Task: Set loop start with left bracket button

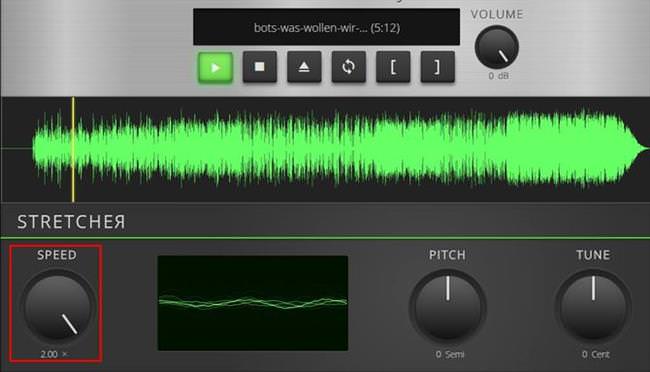Action: [x=393, y=67]
